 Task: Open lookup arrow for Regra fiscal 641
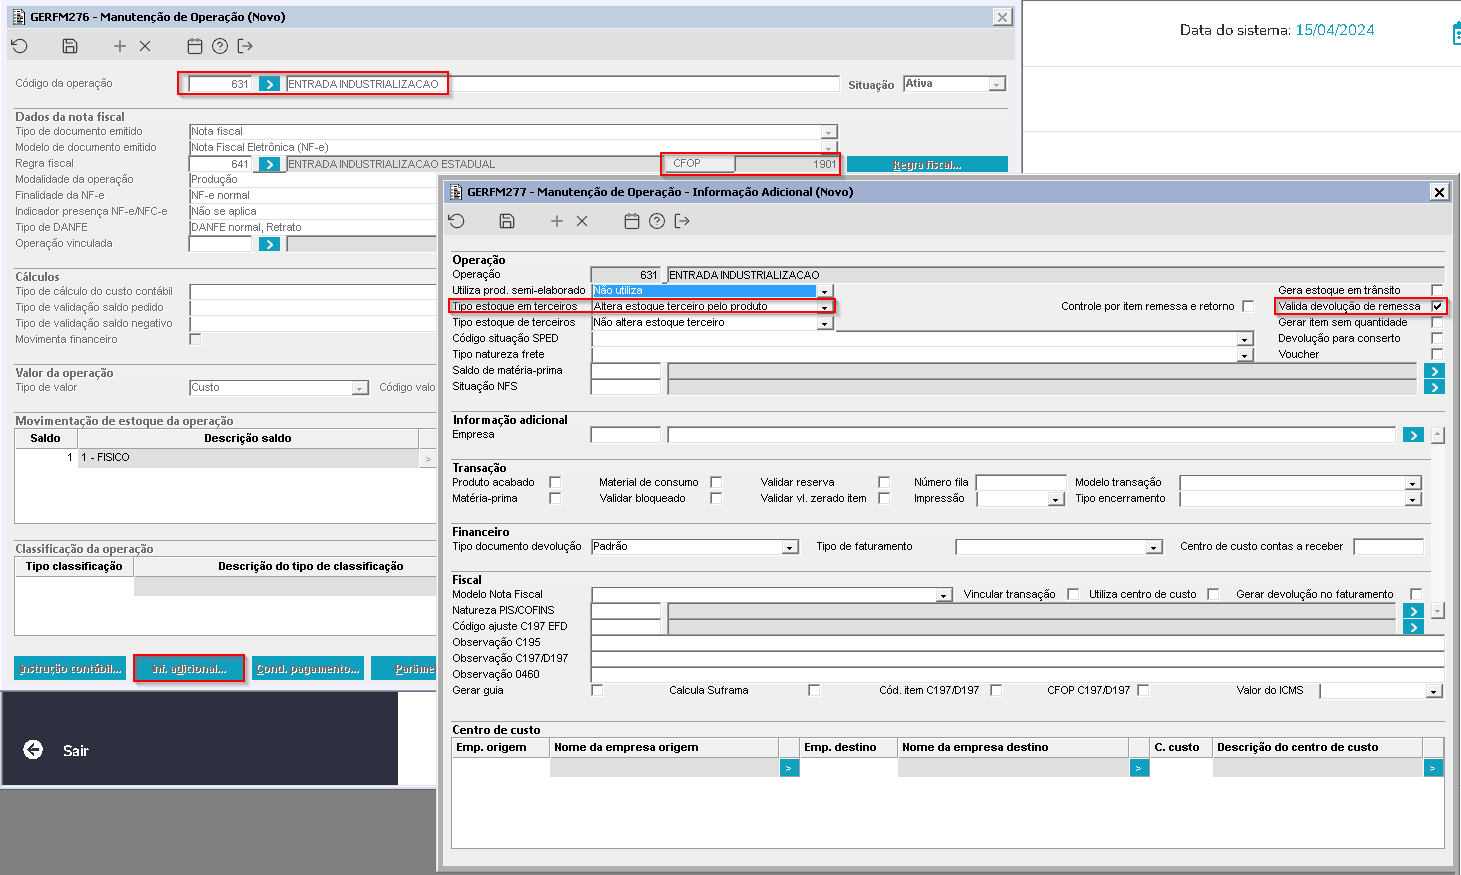[269, 164]
